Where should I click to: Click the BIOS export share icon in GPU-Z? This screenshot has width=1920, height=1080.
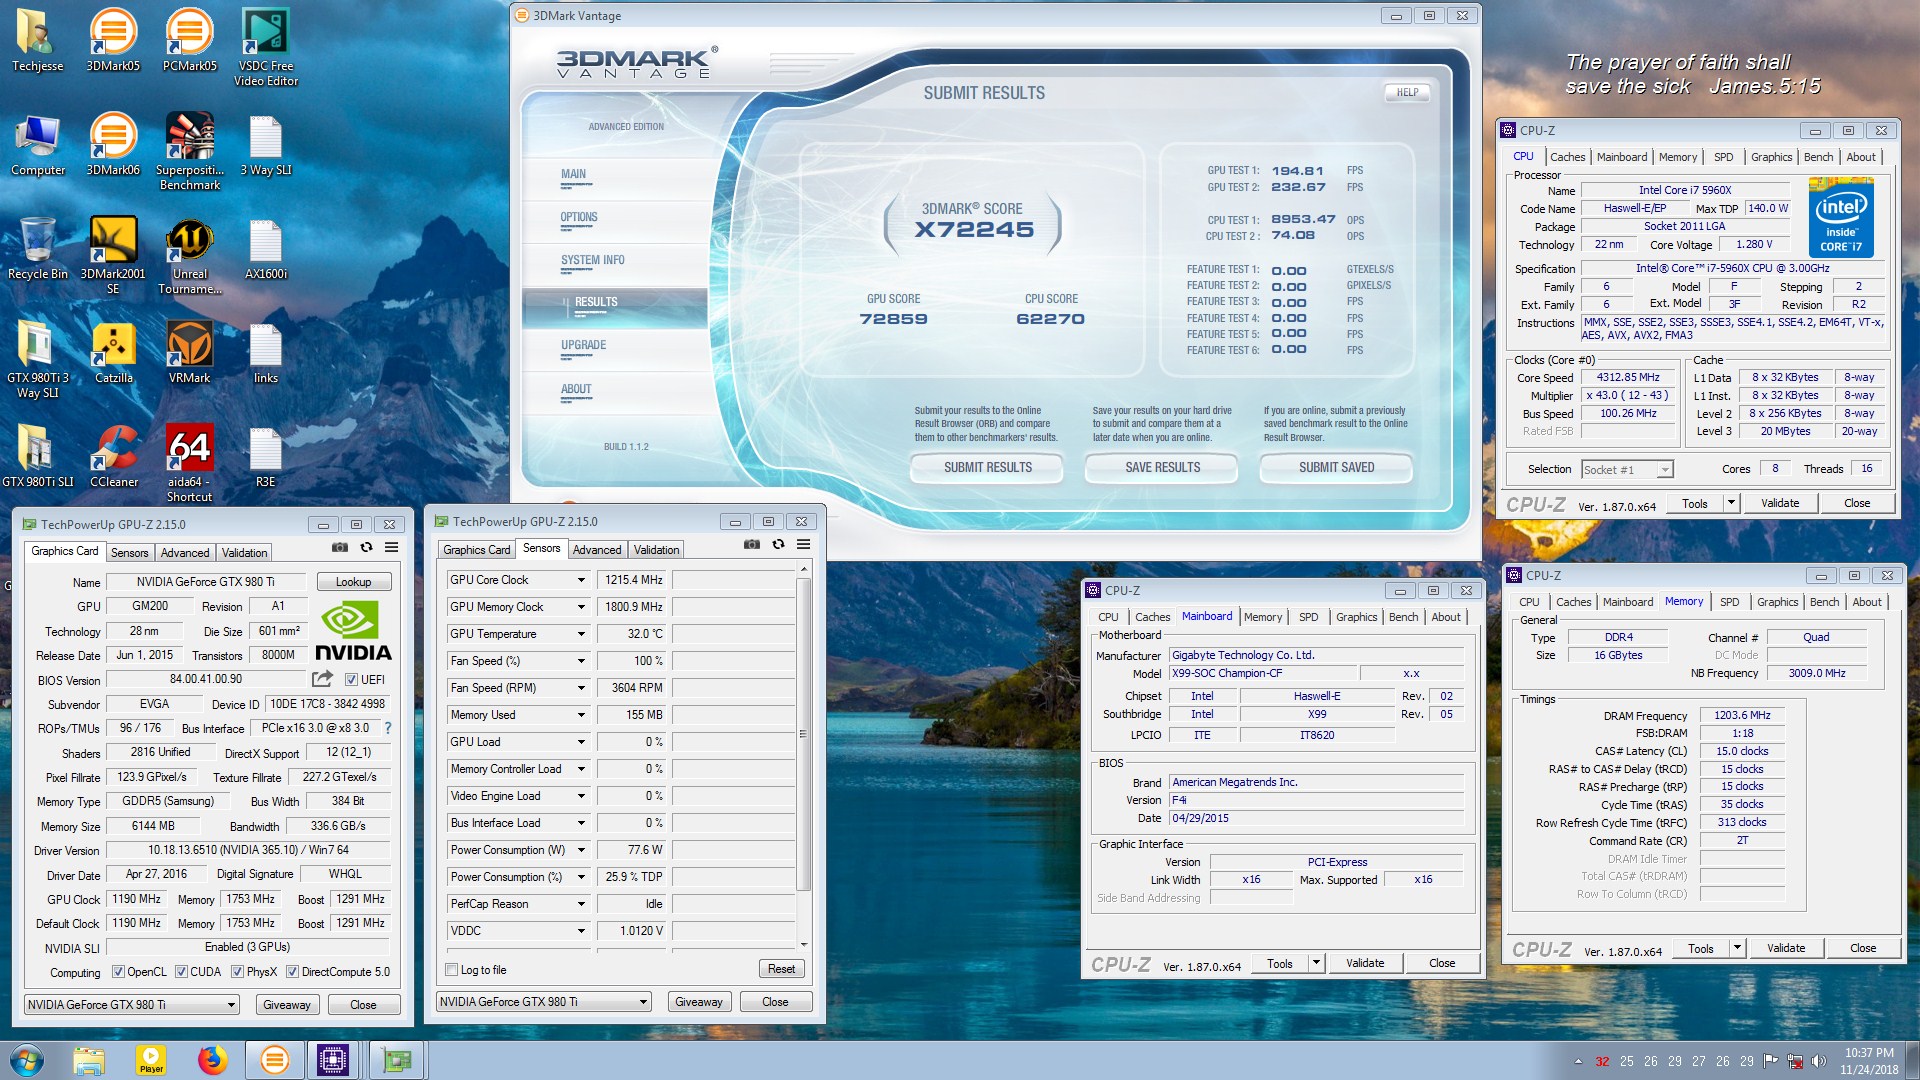point(322,679)
